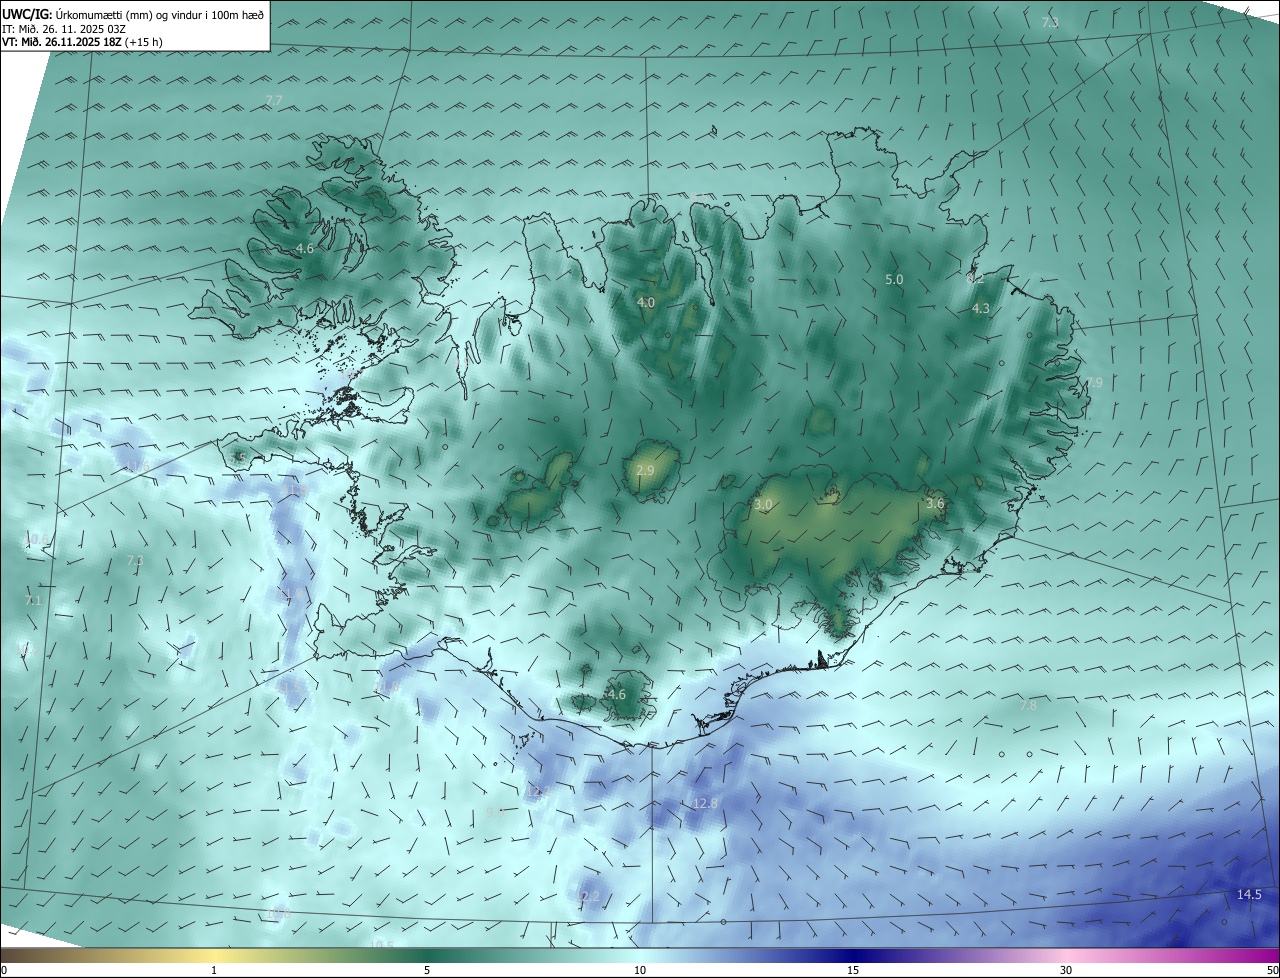Click the 4.6 value near the south coast
Image resolution: width=1280 pixels, height=978 pixels.
click(617, 694)
